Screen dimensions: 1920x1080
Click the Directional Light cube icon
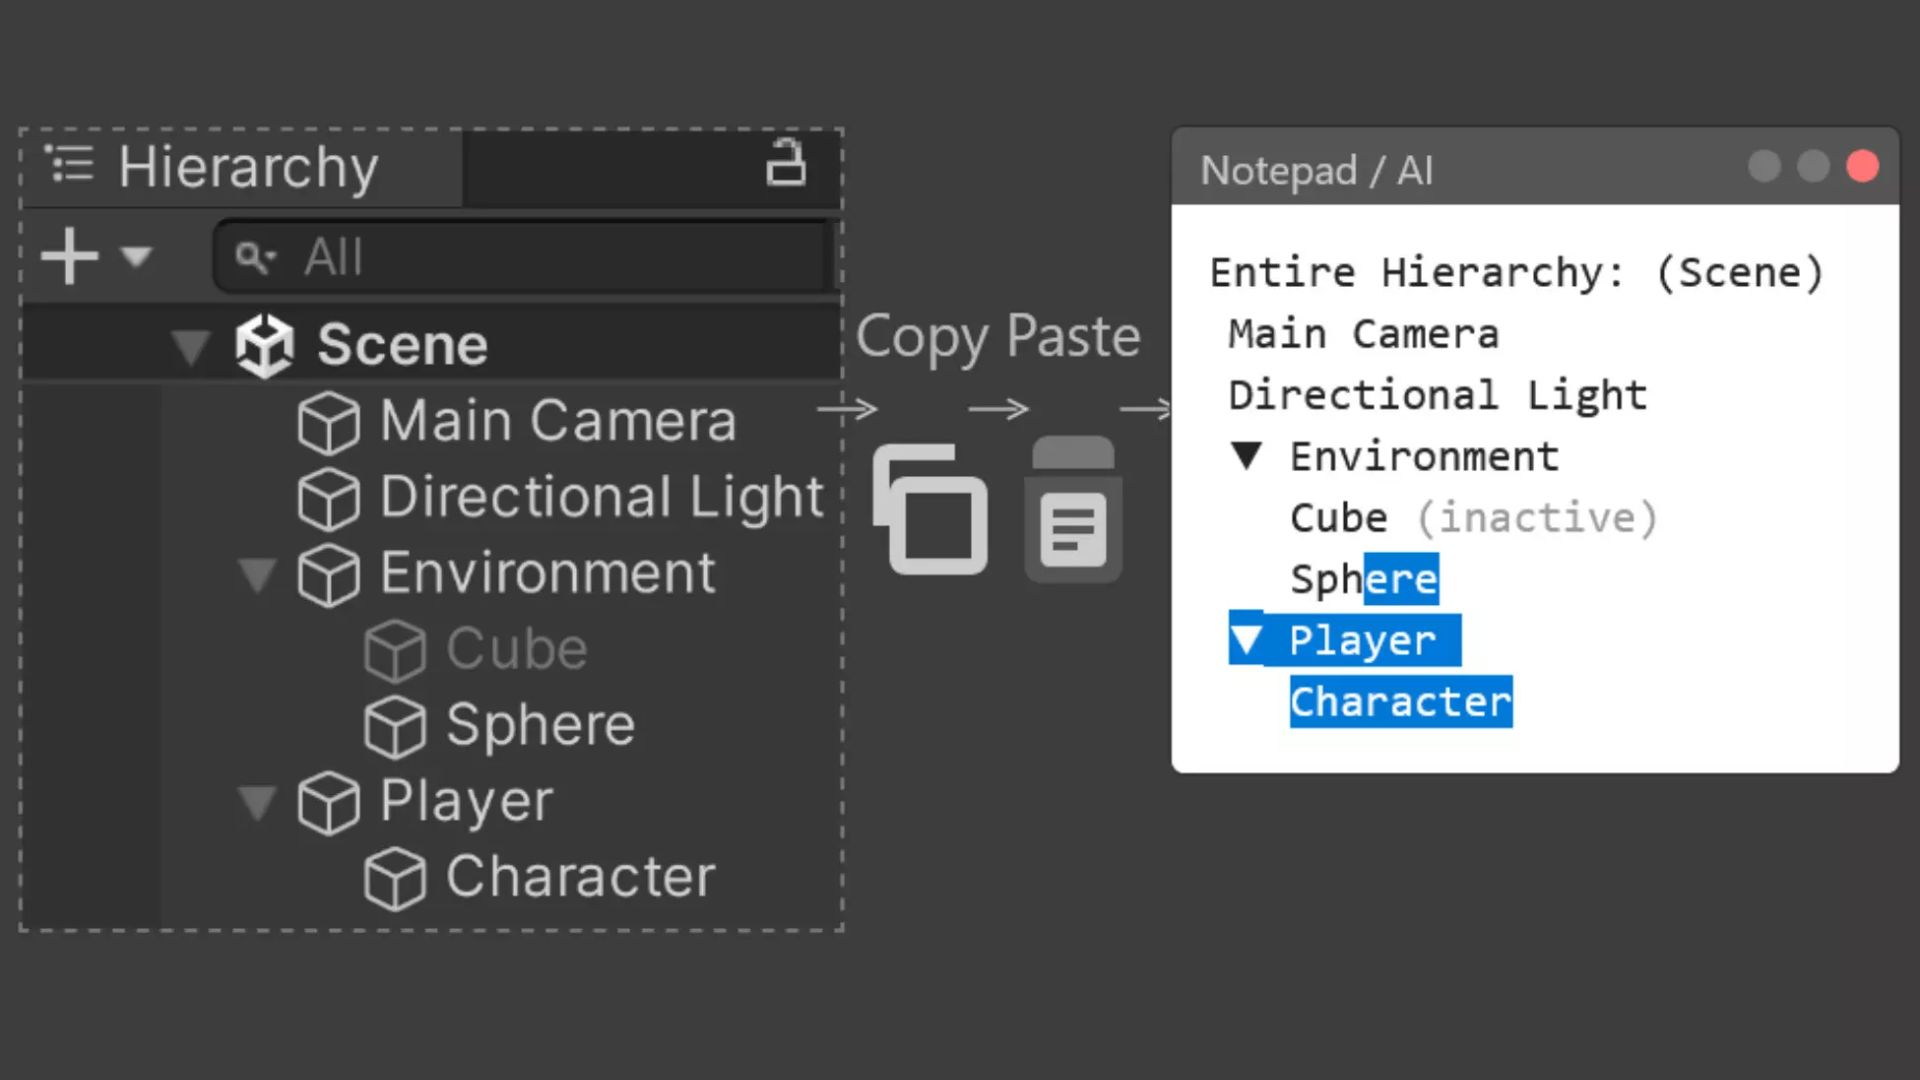pyautogui.click(x=329, y=497)
